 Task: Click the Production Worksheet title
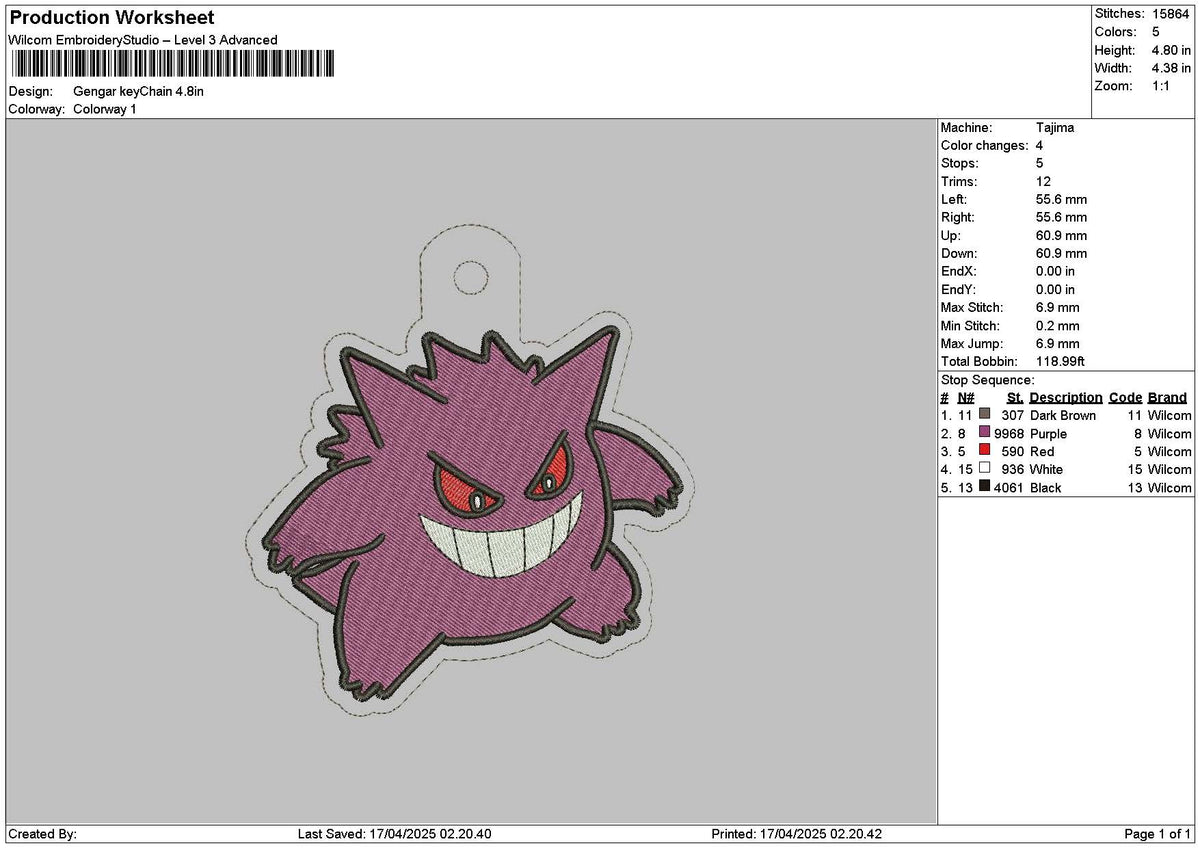[x=110, y=17]
